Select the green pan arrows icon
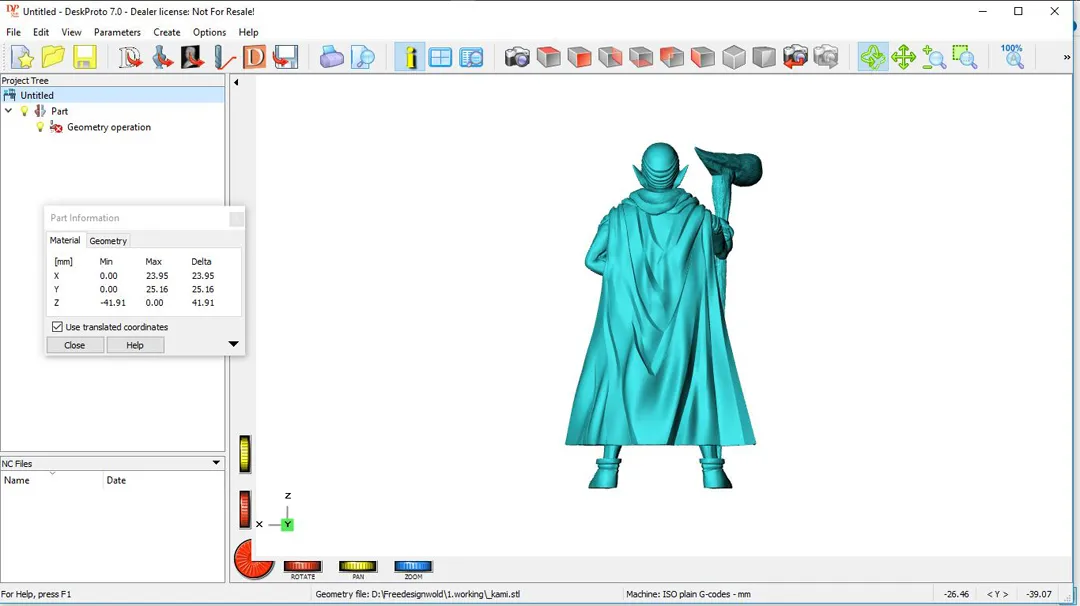 coord(903,57)
